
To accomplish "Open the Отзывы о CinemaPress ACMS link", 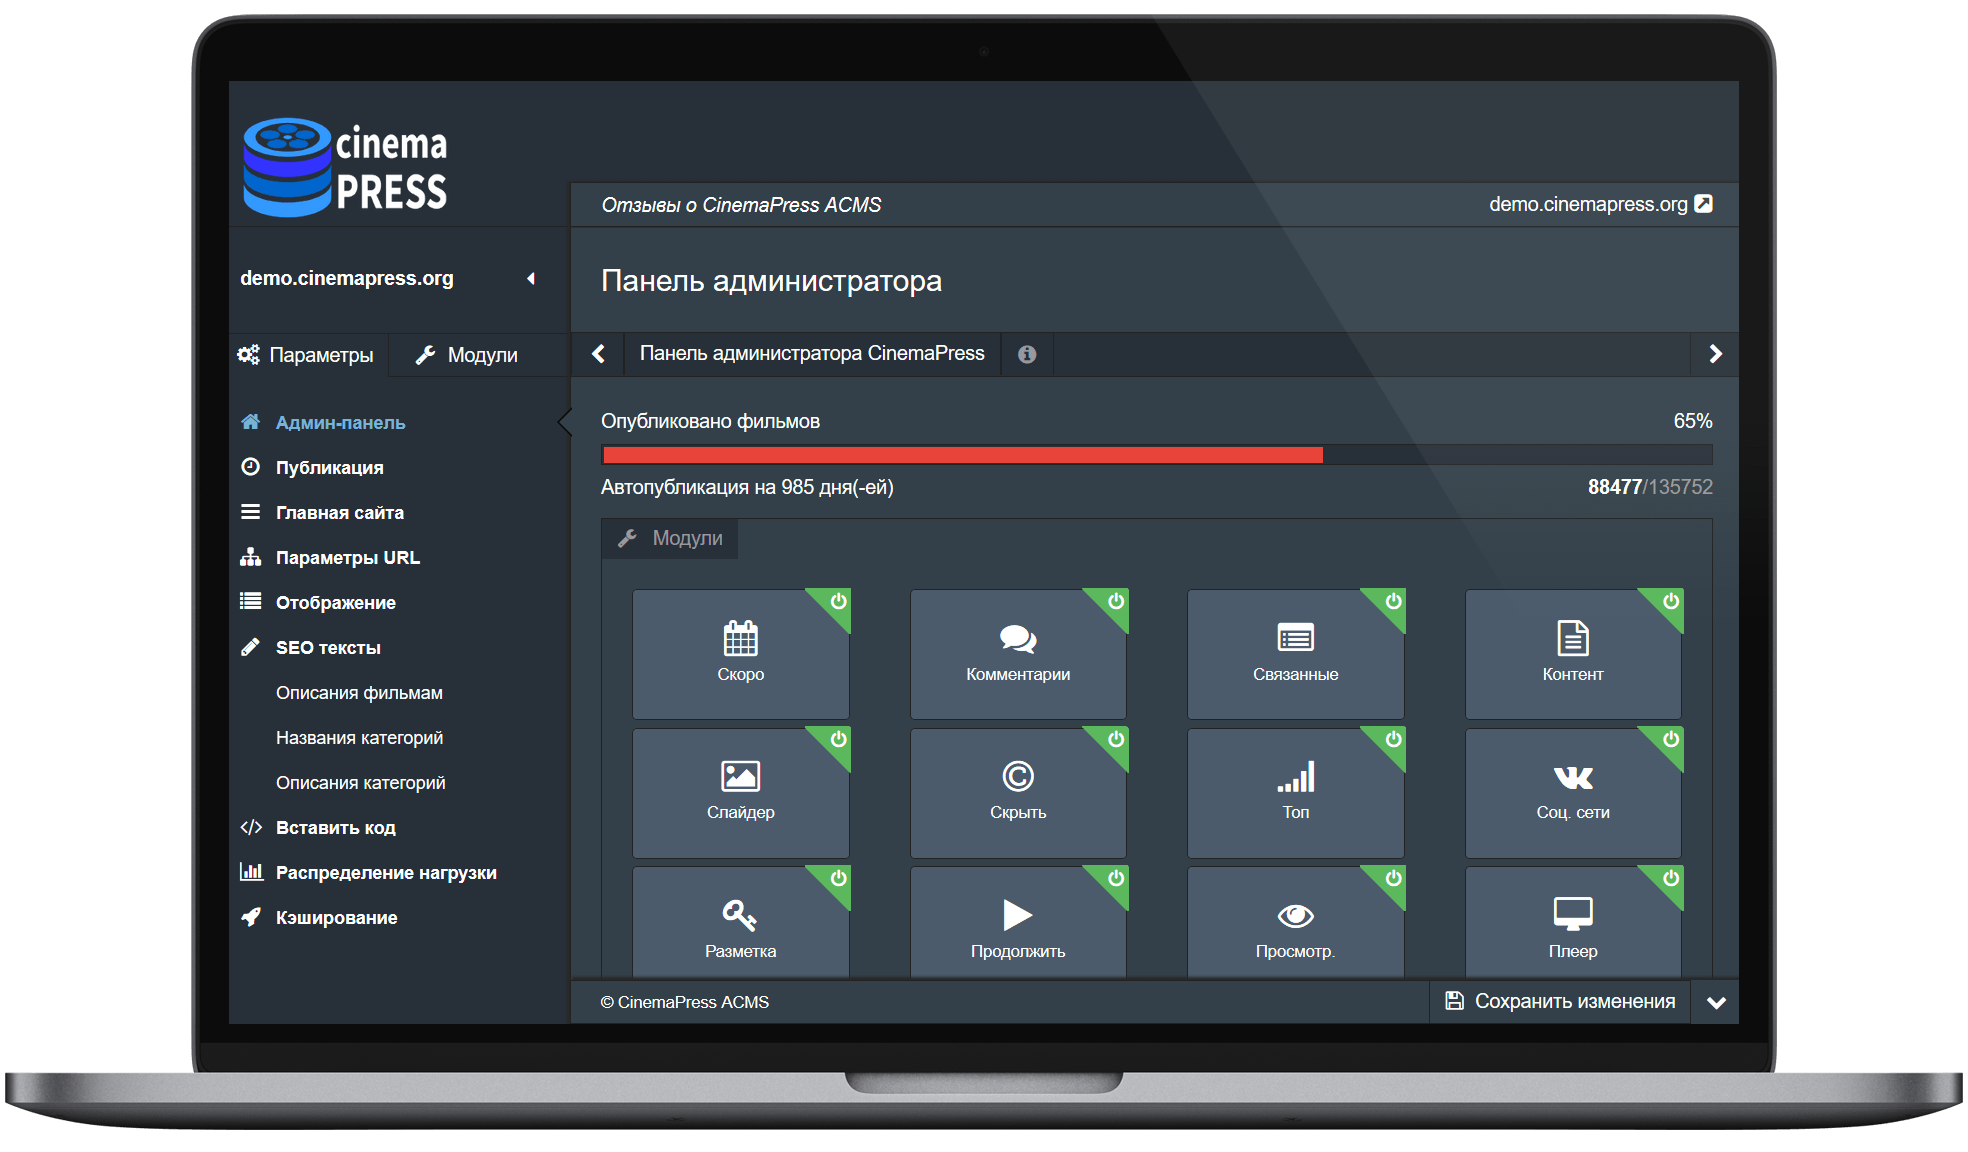I will click(x=741, y=205).
